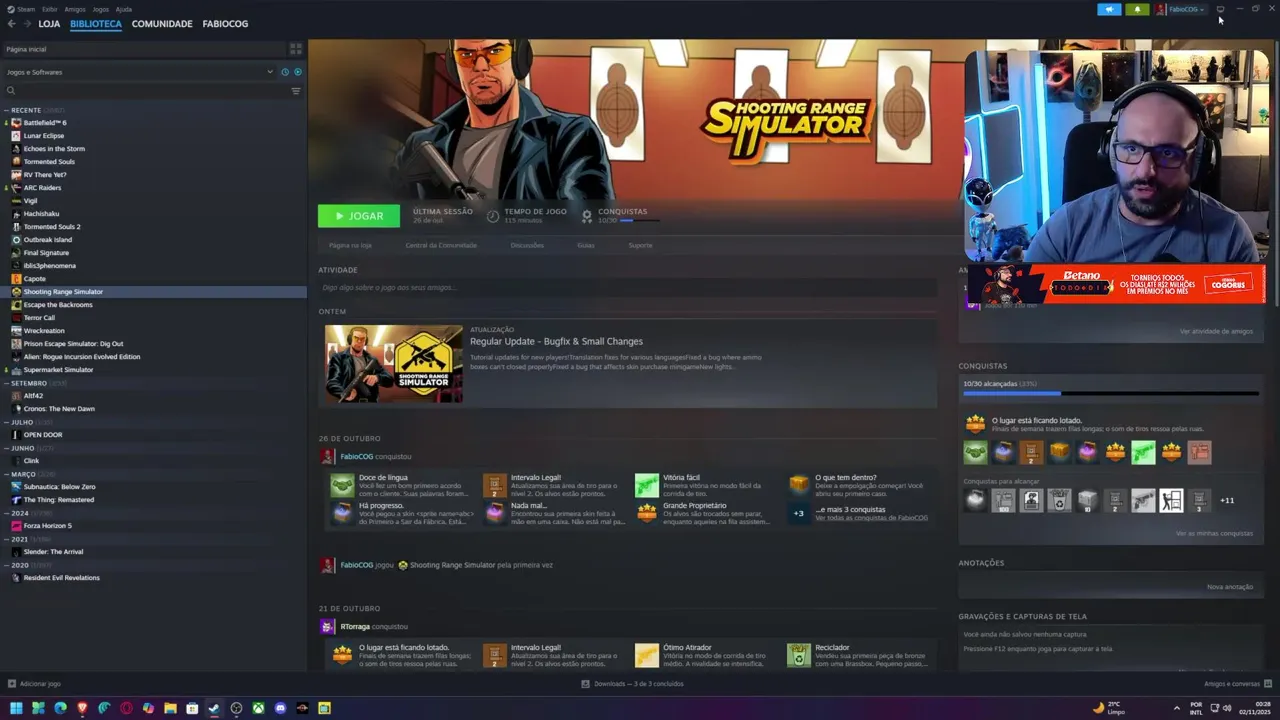This screenshot has height=720, width=1280.
Task: Open Grande Proprietário achievement icon
Action: [647, 513]
